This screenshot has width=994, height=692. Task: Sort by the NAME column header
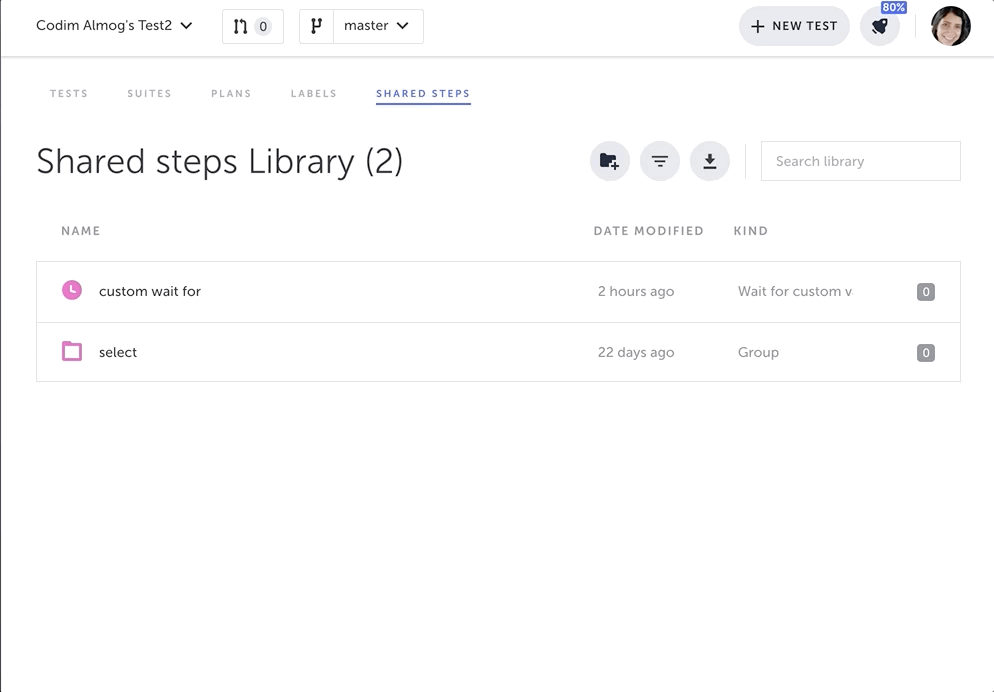pos(81,231)
